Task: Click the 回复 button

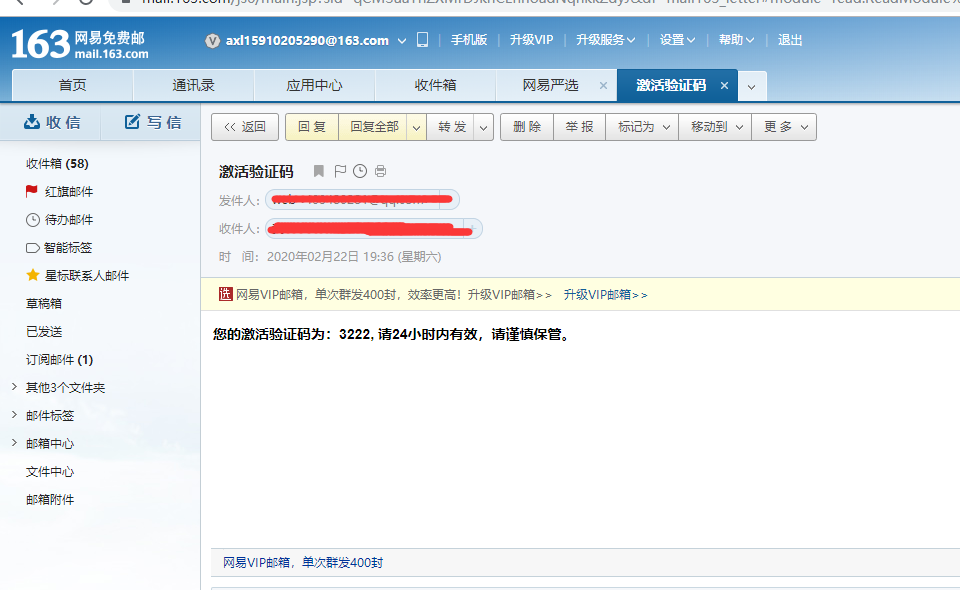Action: tap(312, 127)
